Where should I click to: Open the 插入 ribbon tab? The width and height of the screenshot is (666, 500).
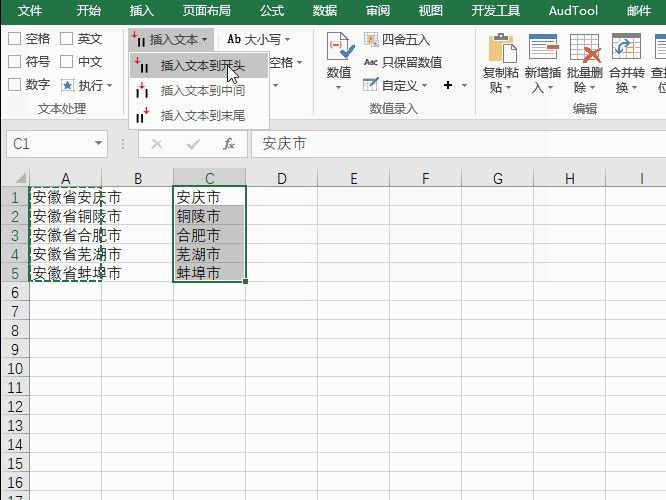(141, 10)
